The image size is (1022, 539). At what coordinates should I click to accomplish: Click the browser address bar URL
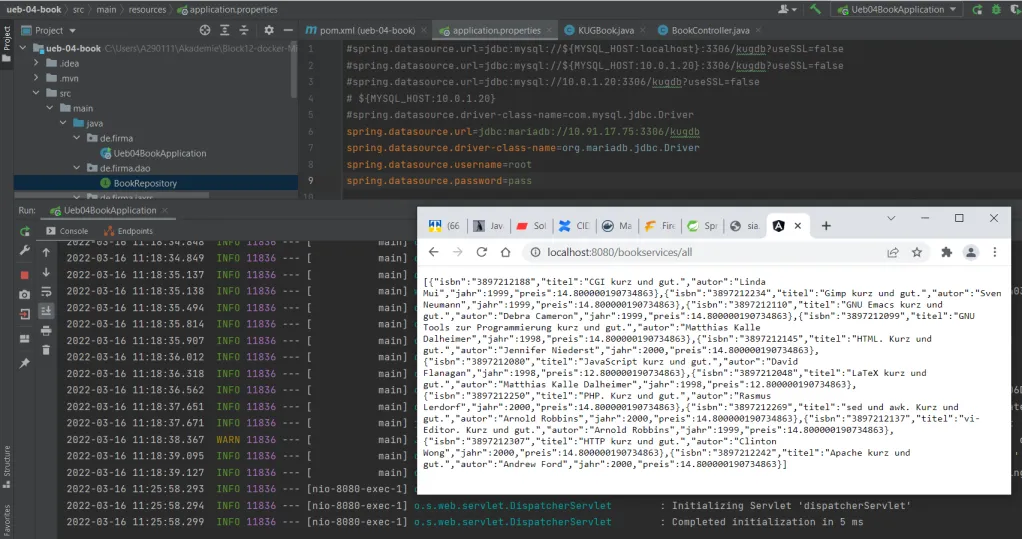(x=619, y=252)
